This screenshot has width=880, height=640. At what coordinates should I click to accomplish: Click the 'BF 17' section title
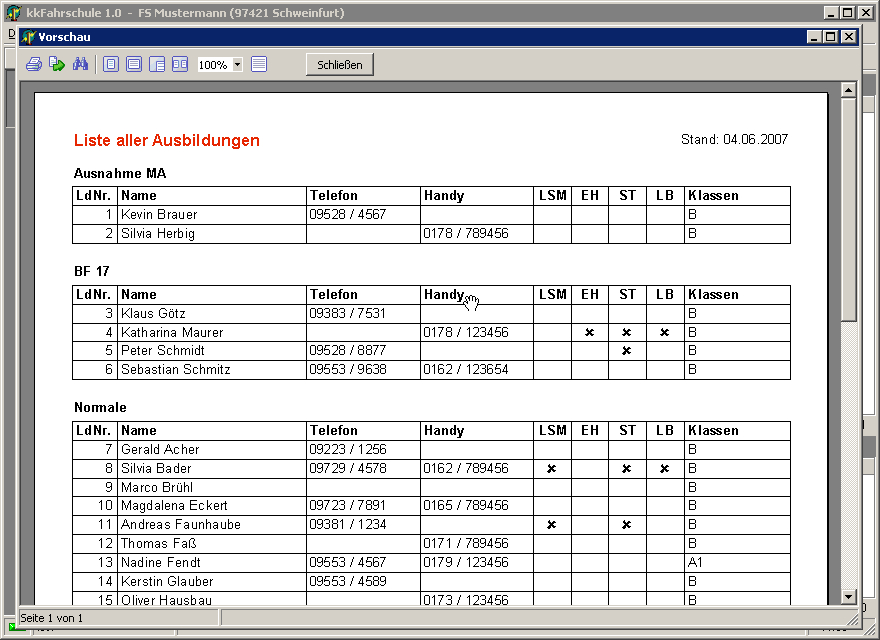point(91,272)
